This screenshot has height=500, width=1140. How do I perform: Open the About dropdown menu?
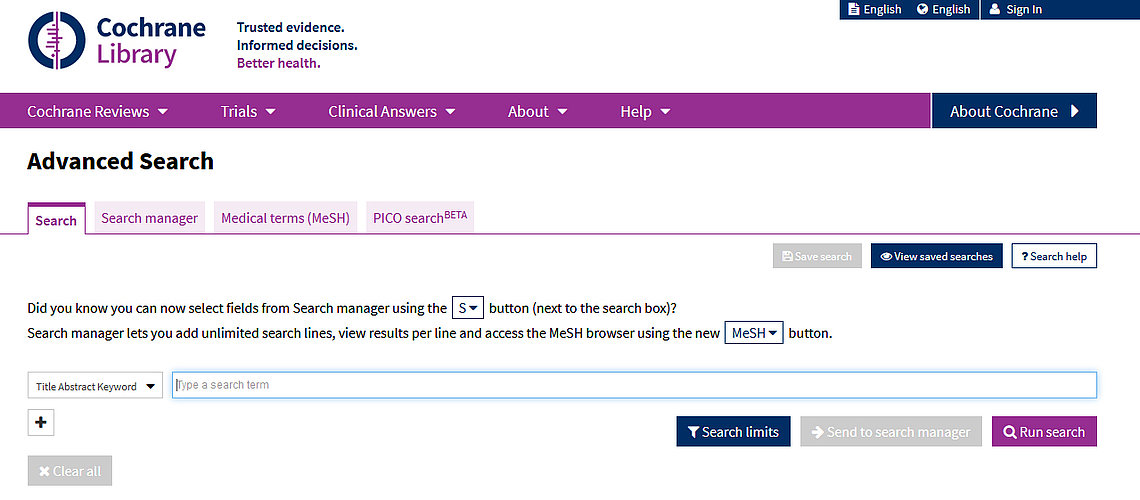[537, 111]
